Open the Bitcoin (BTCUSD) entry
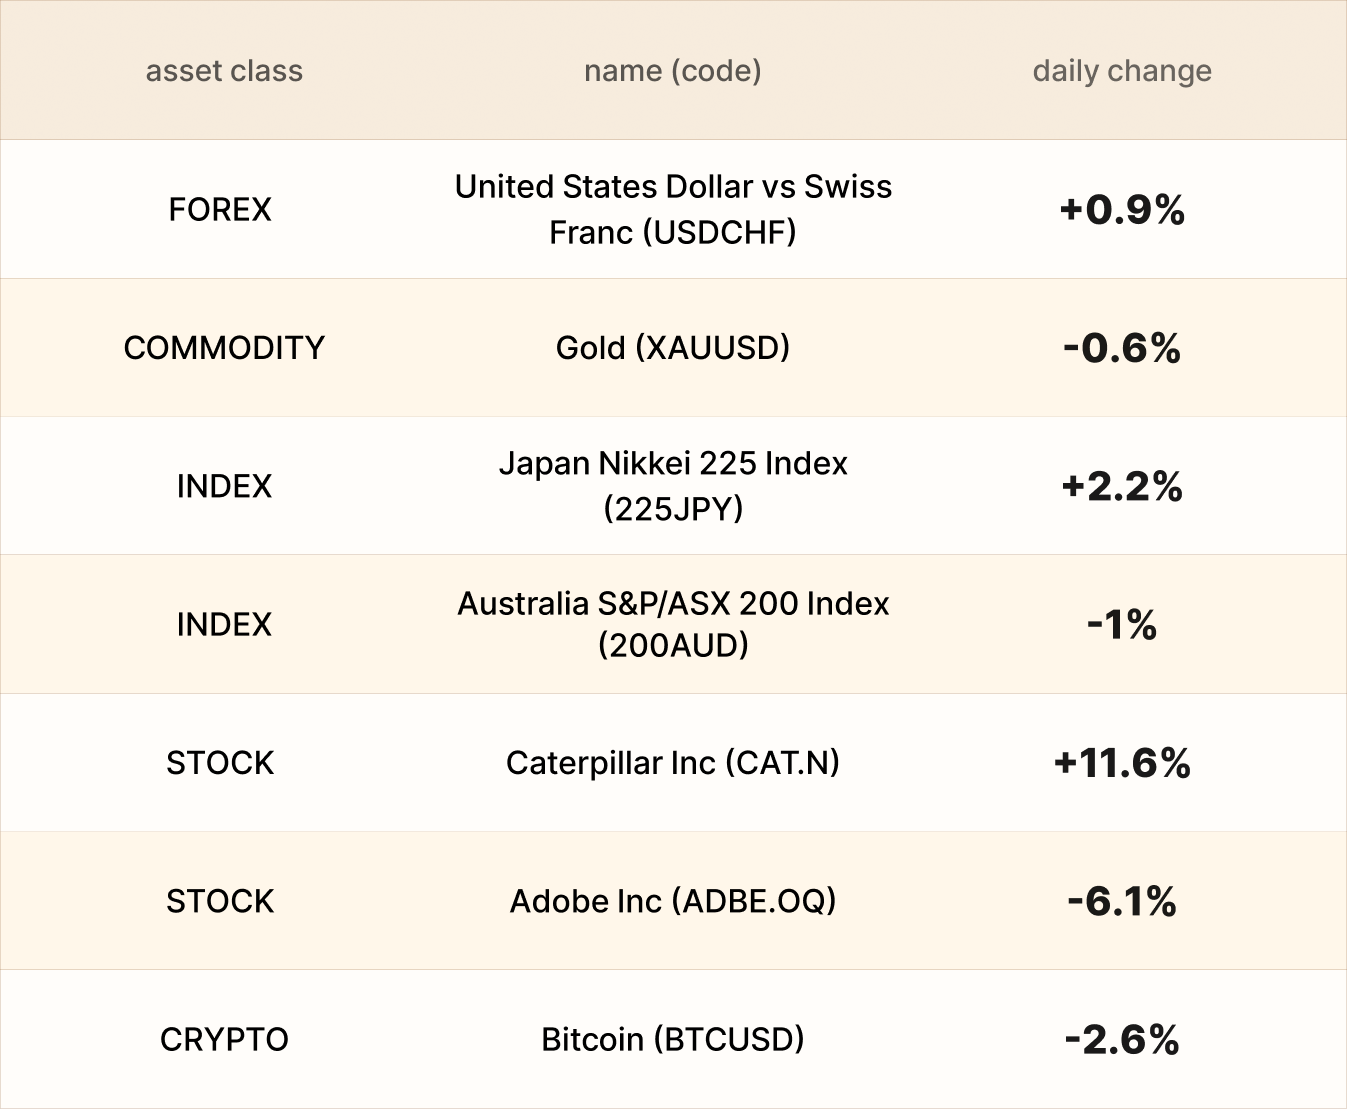The image size is (1347, 1109). [x=673, y=1040]
